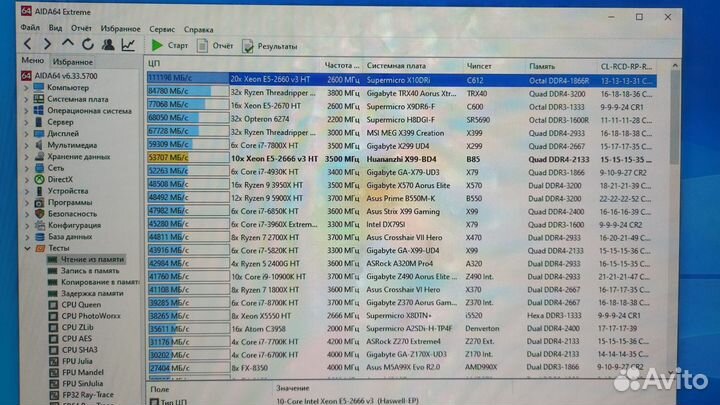
Task: Expand the Сеть node chevron
Action: click(x=27, y=168)
